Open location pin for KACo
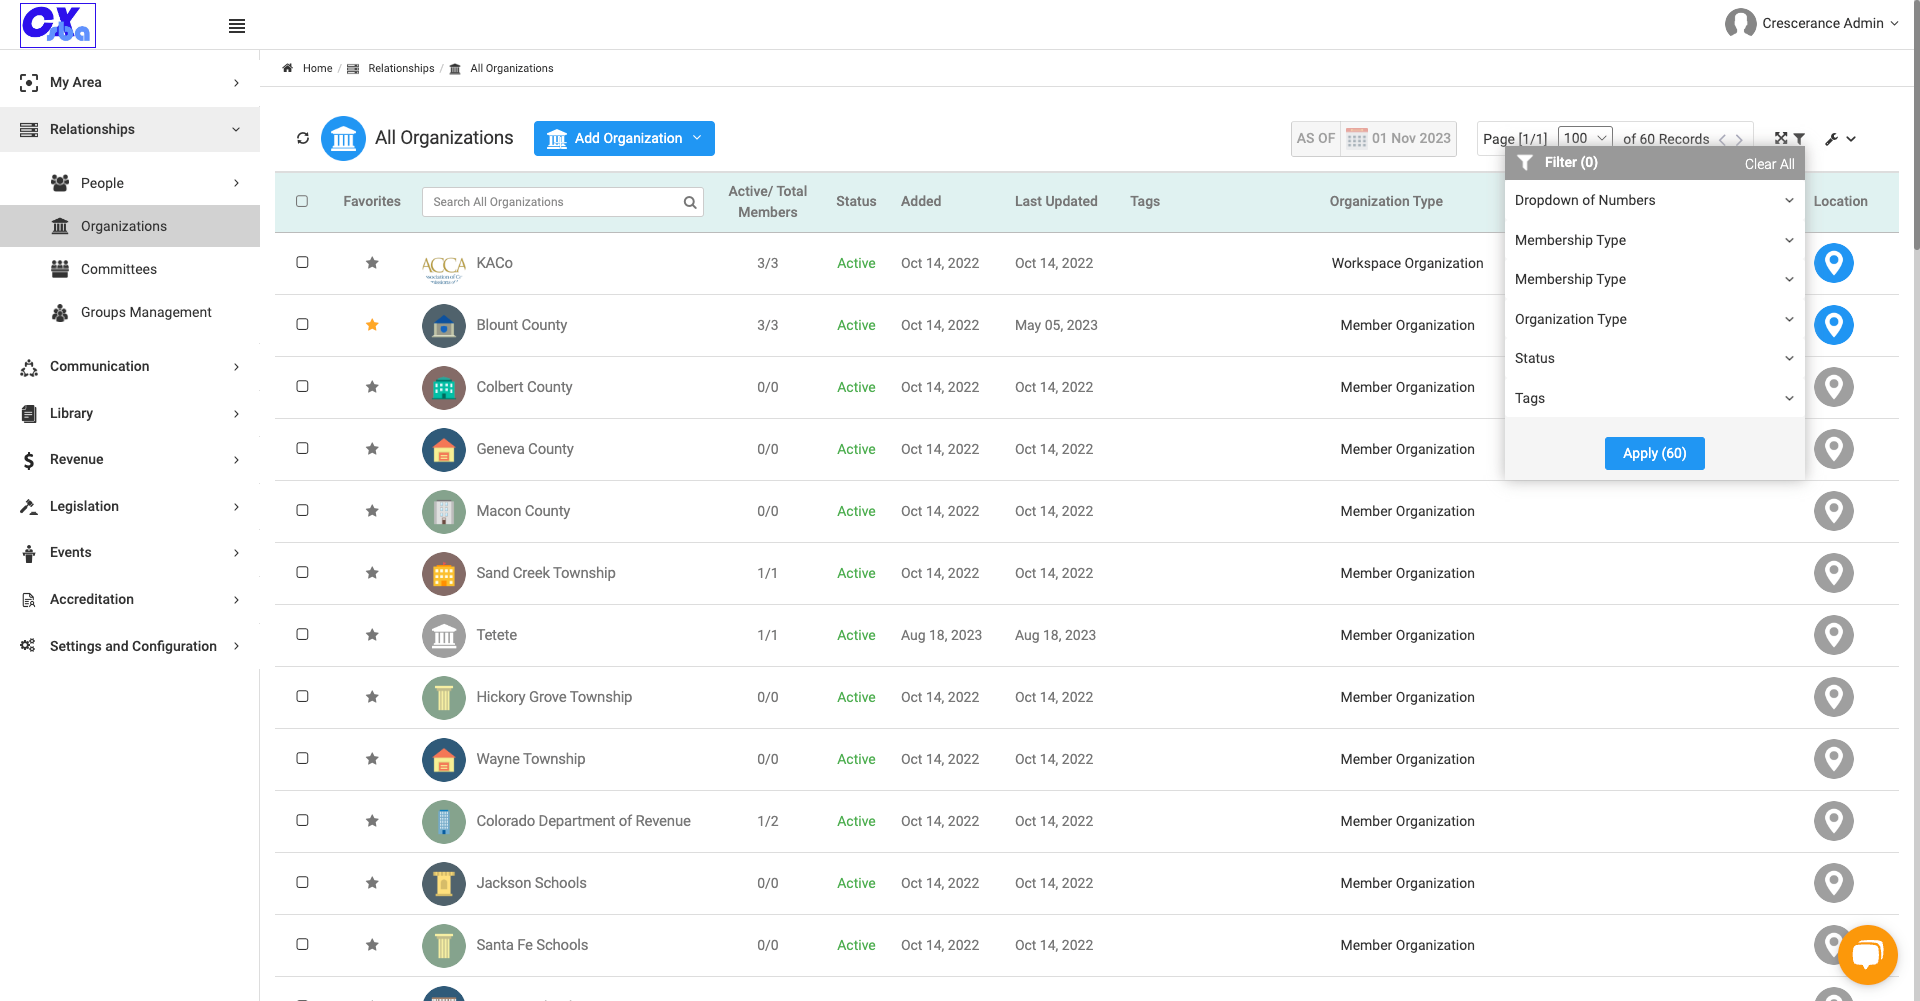This screenshot has width=1920, height=1001. [x=1834, y=263]
